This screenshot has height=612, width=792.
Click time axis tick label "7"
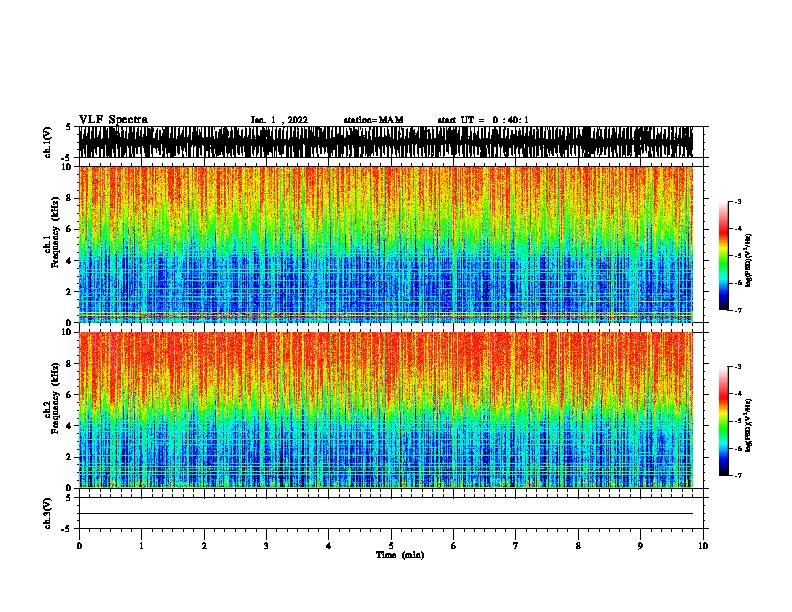516,546
